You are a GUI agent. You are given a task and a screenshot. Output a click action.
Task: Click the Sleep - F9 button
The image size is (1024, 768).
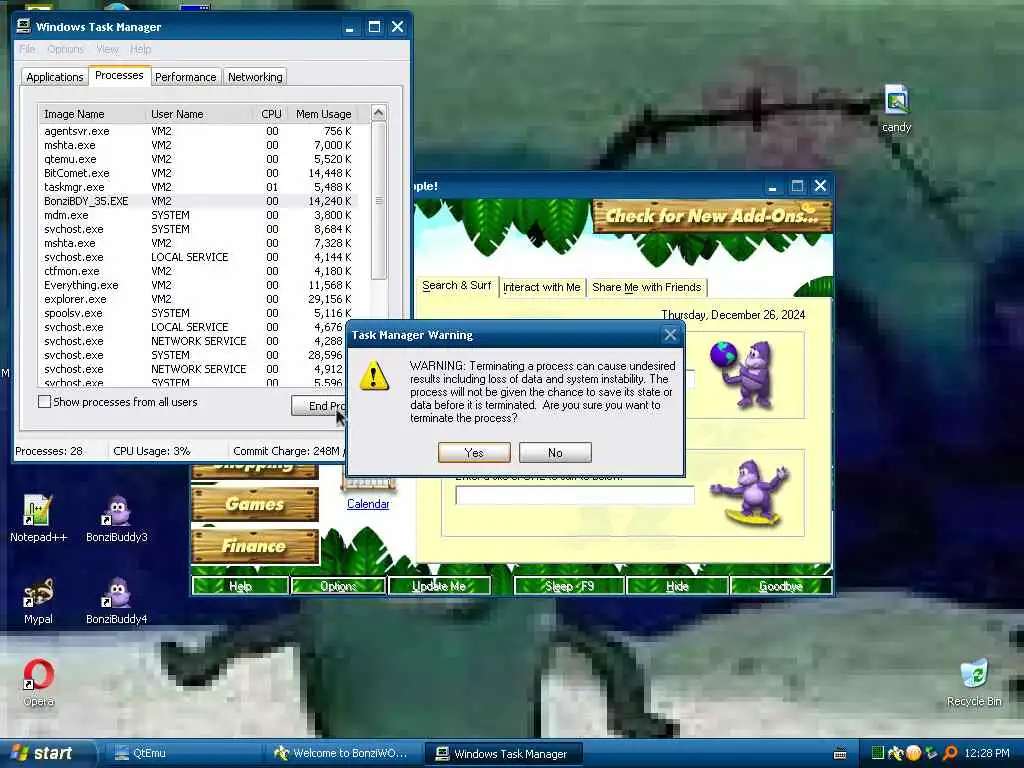[x=569, y=586]
